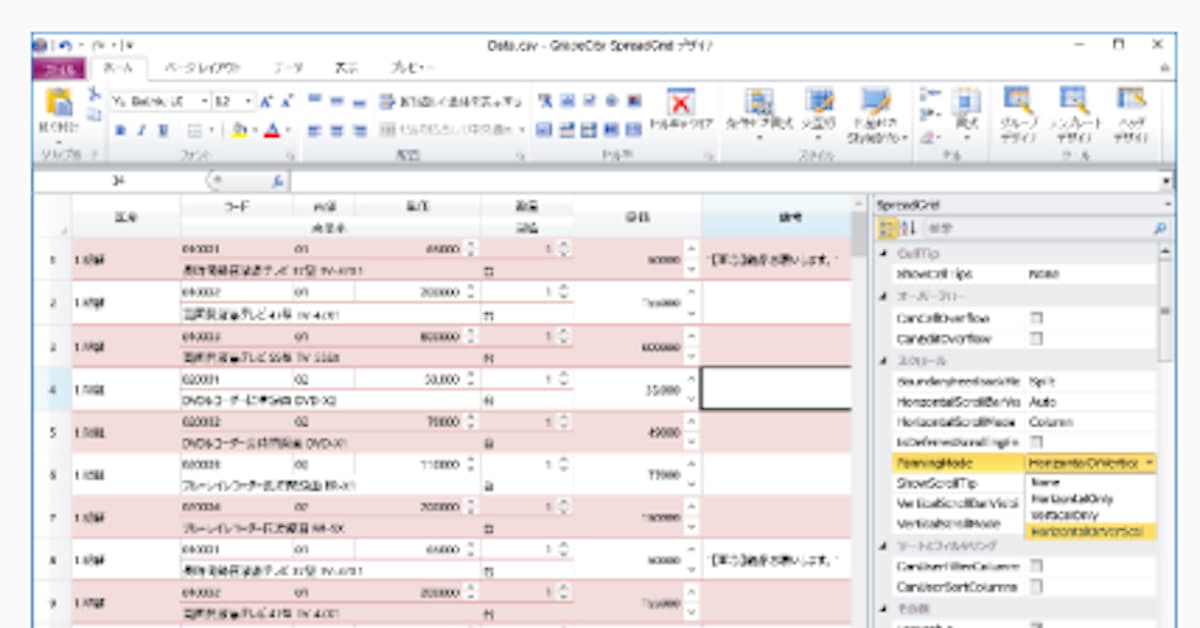1200x628 pixels.
Task: Toggle the CanCellOverflow checkbox
Action: point(1037,318)
